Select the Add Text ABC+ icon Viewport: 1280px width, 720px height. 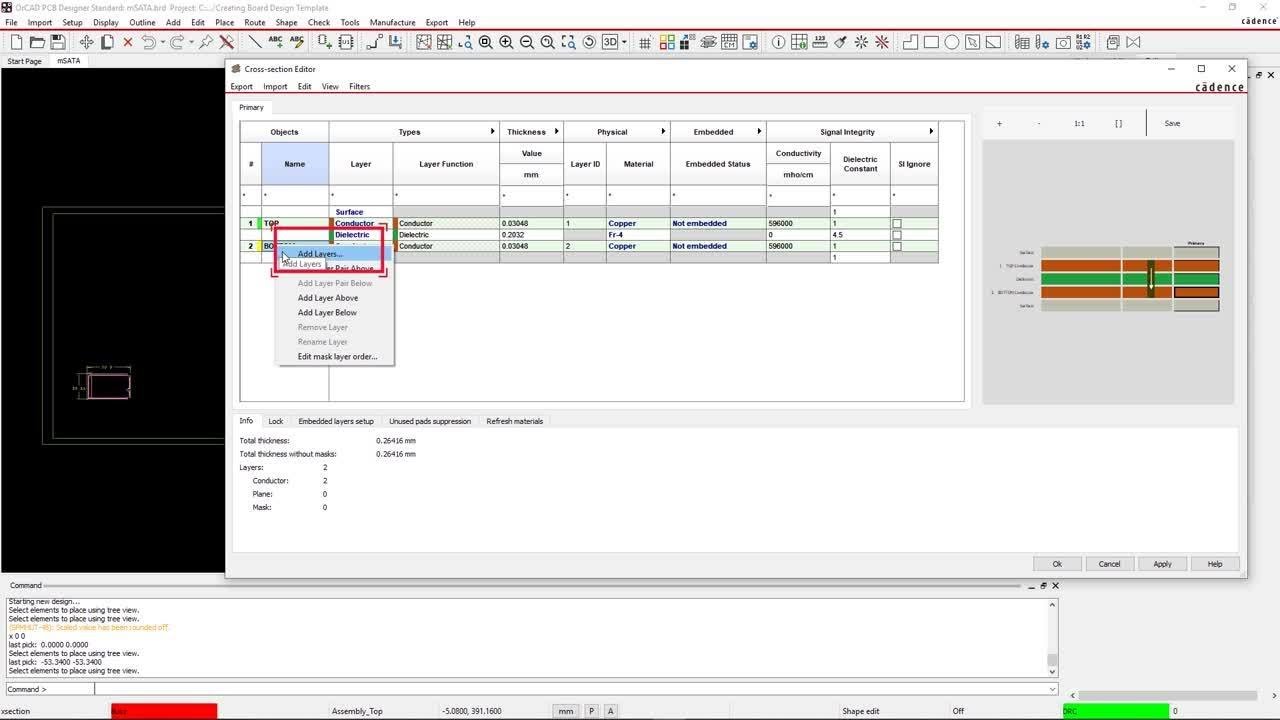276,42
